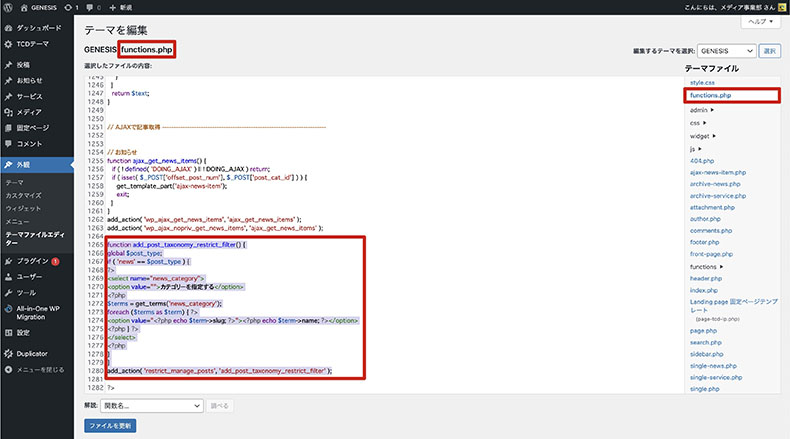This screenshot has height=439, width=790.
Task: Click the ファイルを更新 update button
Action: click(x=110, y=426)
